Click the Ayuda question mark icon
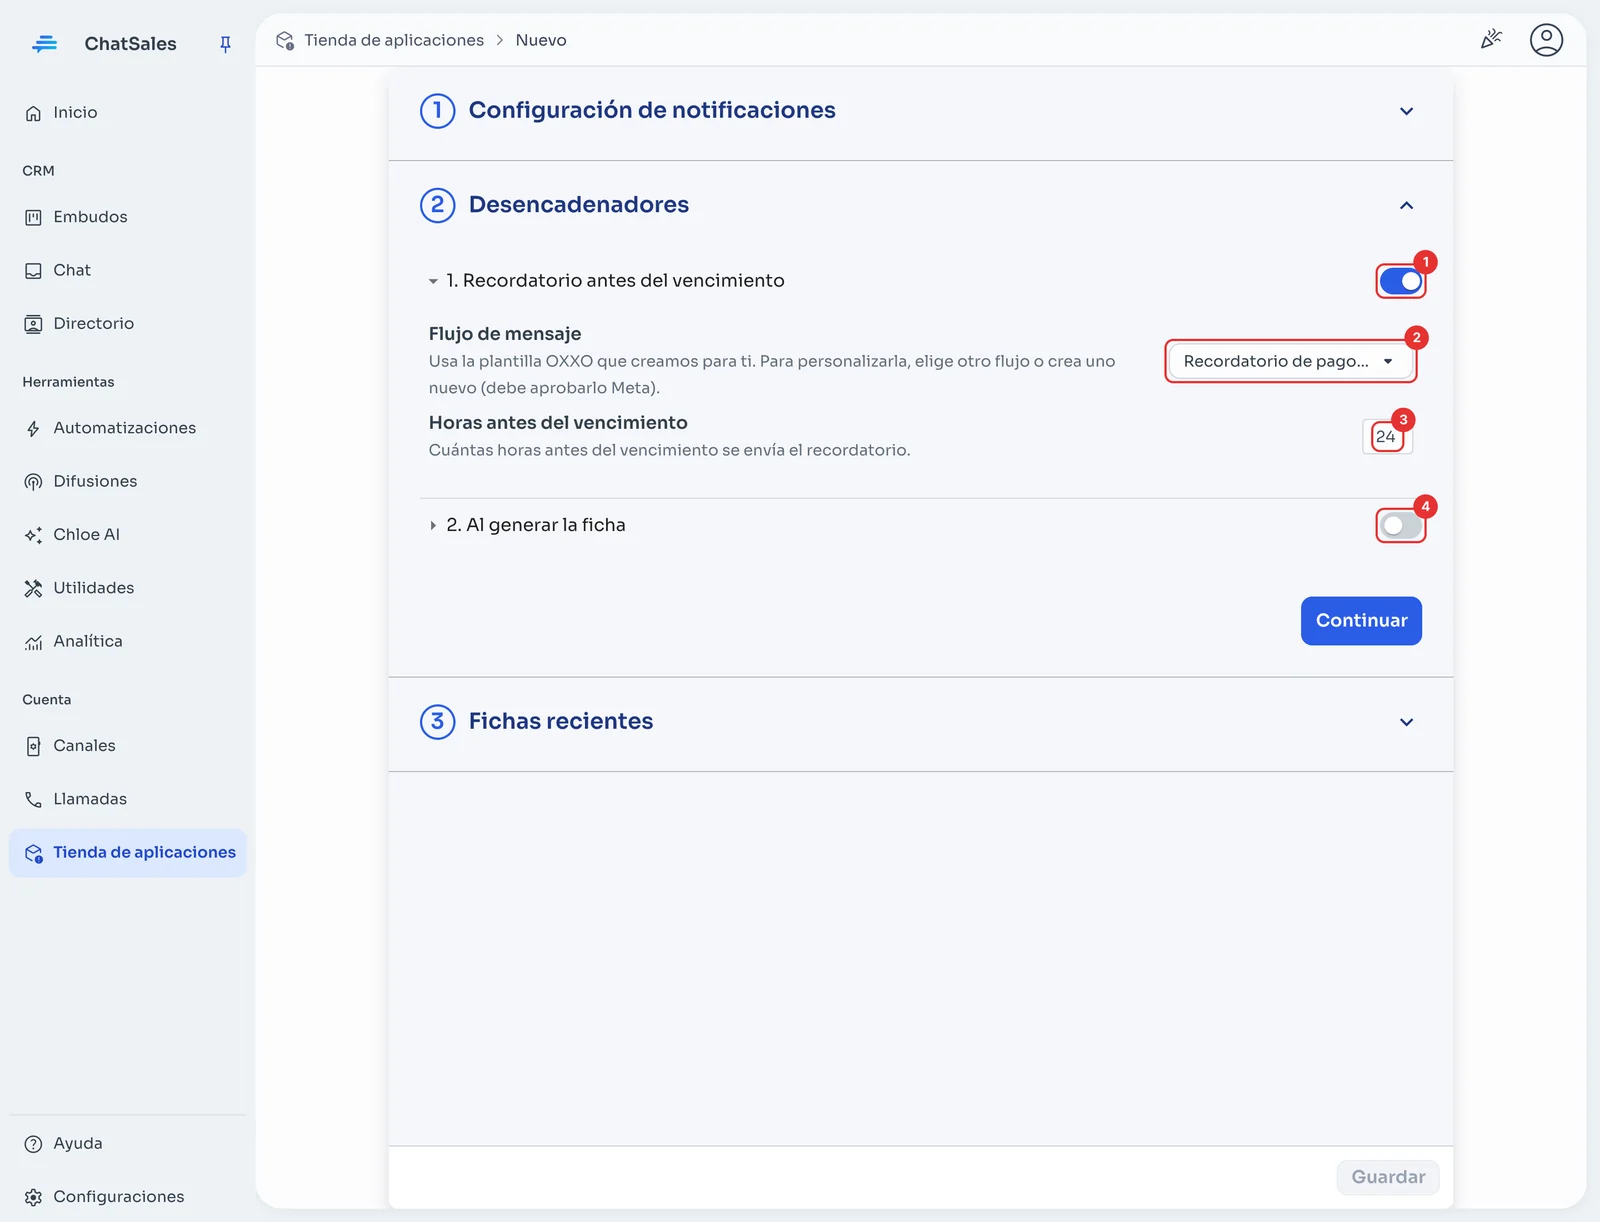Screen dimensions: 1600x1222 (x=33, y=1144)
